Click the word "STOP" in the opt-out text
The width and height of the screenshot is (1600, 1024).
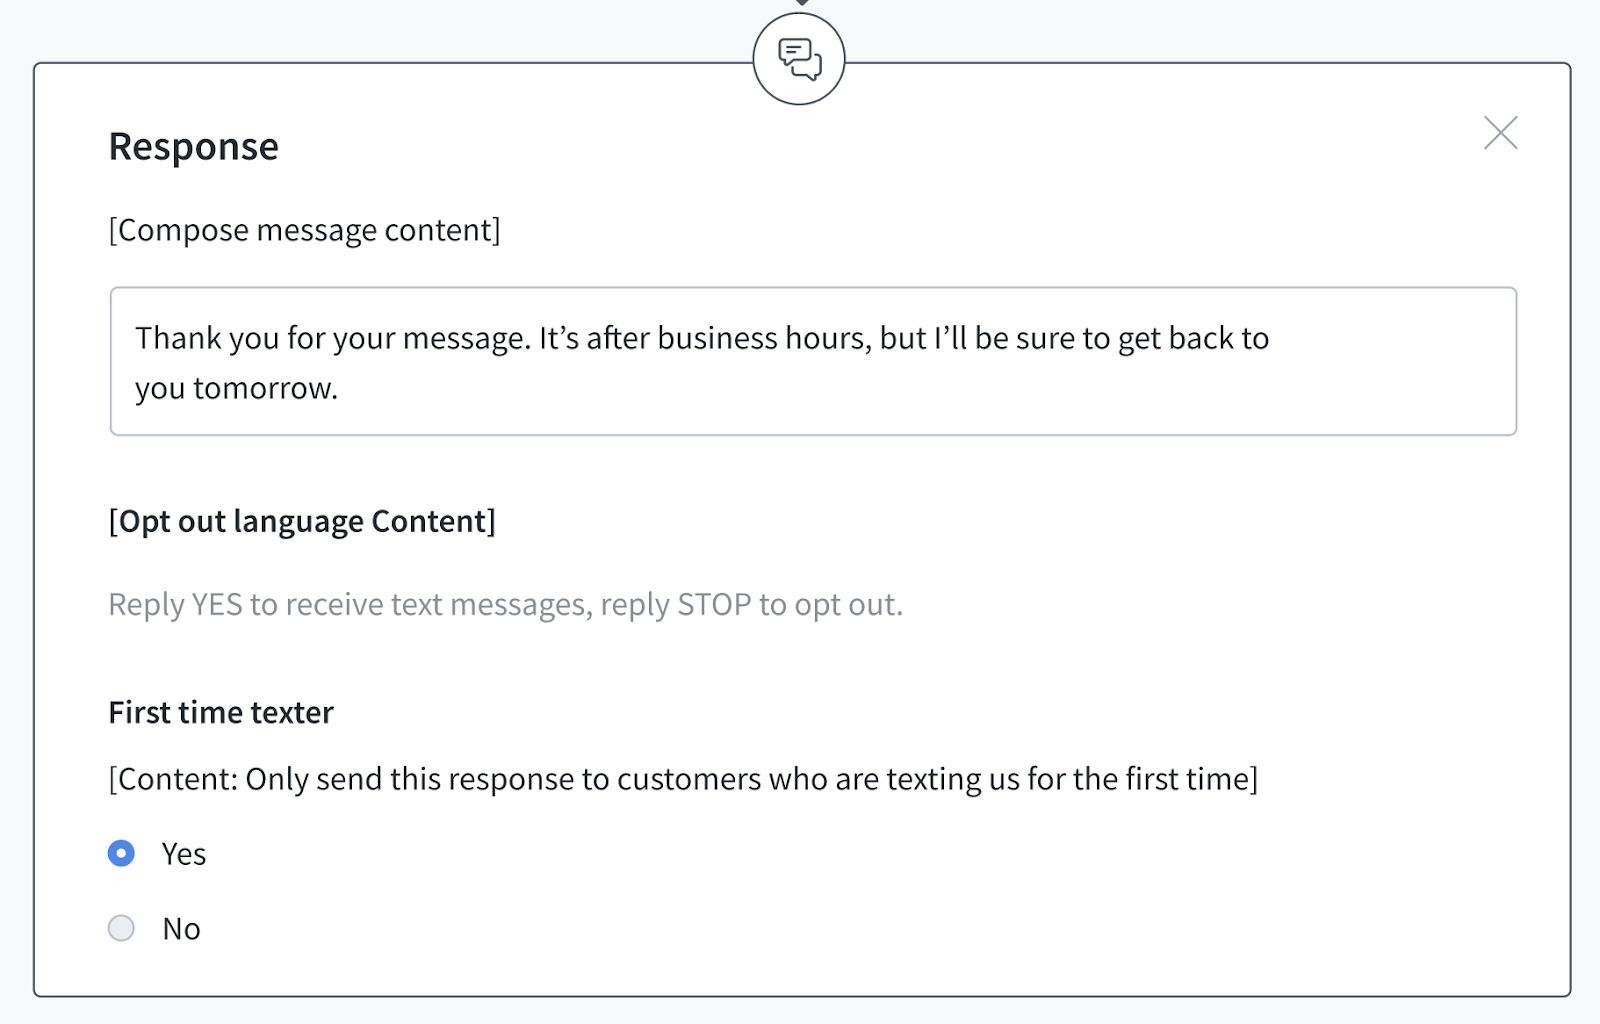[714, 604]
